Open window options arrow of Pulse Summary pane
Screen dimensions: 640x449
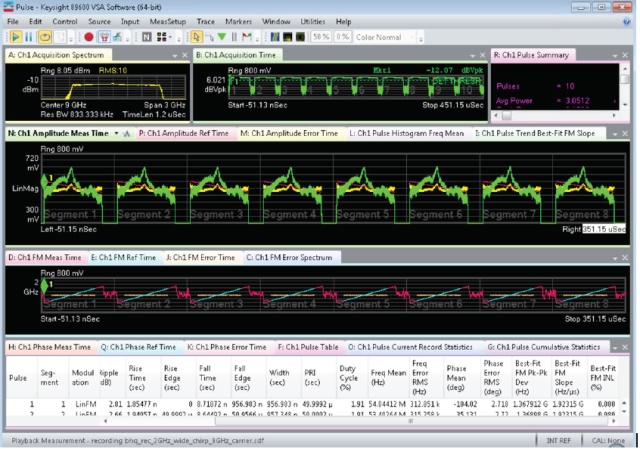point(615,56)
